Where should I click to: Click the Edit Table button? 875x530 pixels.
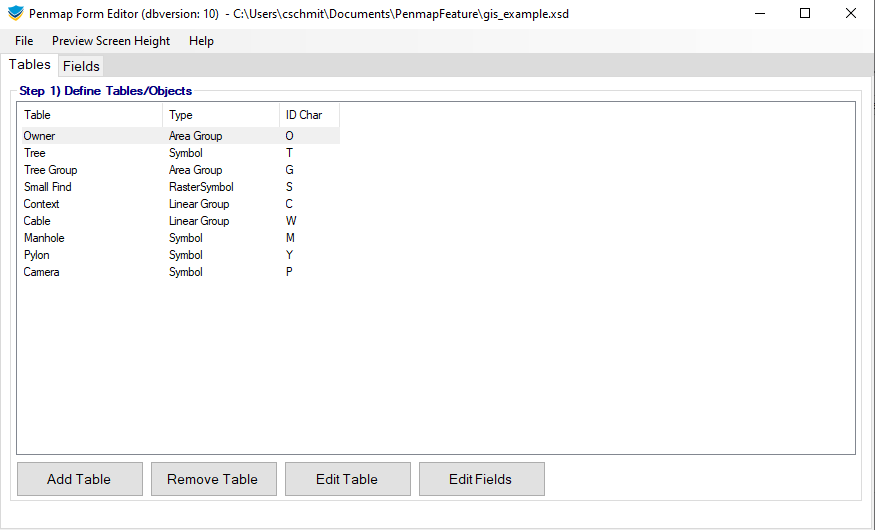[x=347, y=479]
